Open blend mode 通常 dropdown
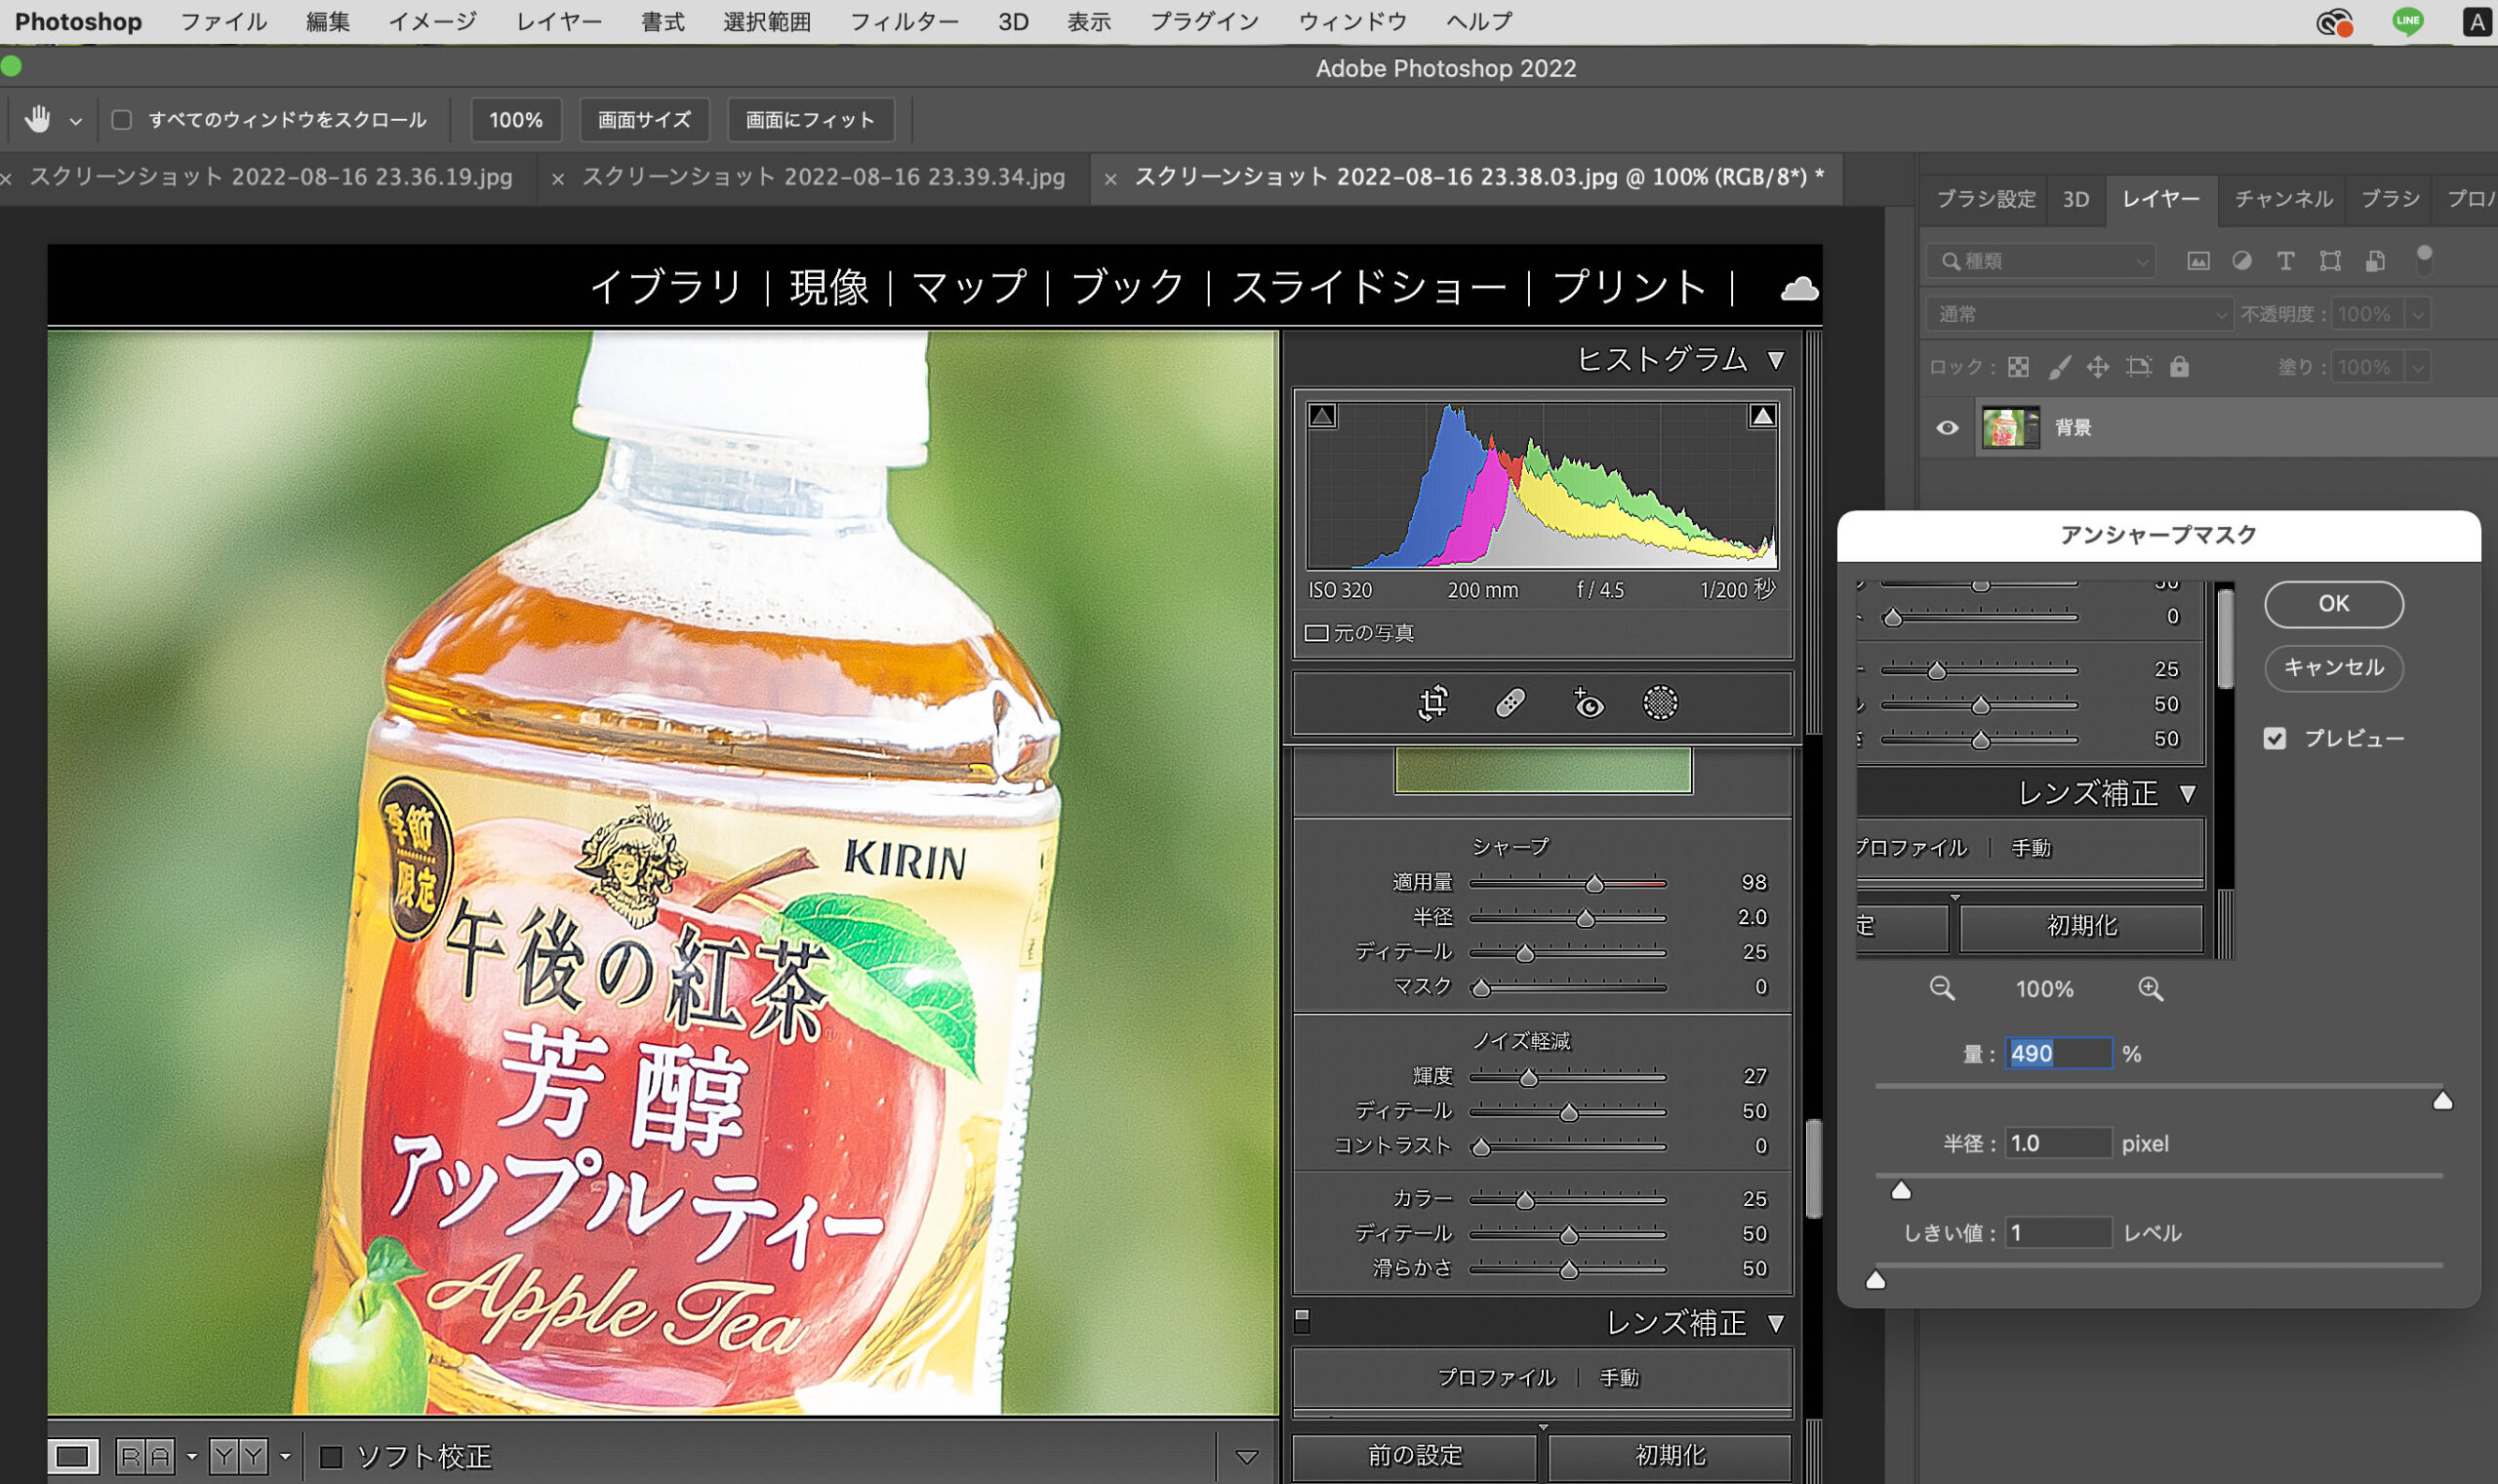 (x=2078, y=314)
